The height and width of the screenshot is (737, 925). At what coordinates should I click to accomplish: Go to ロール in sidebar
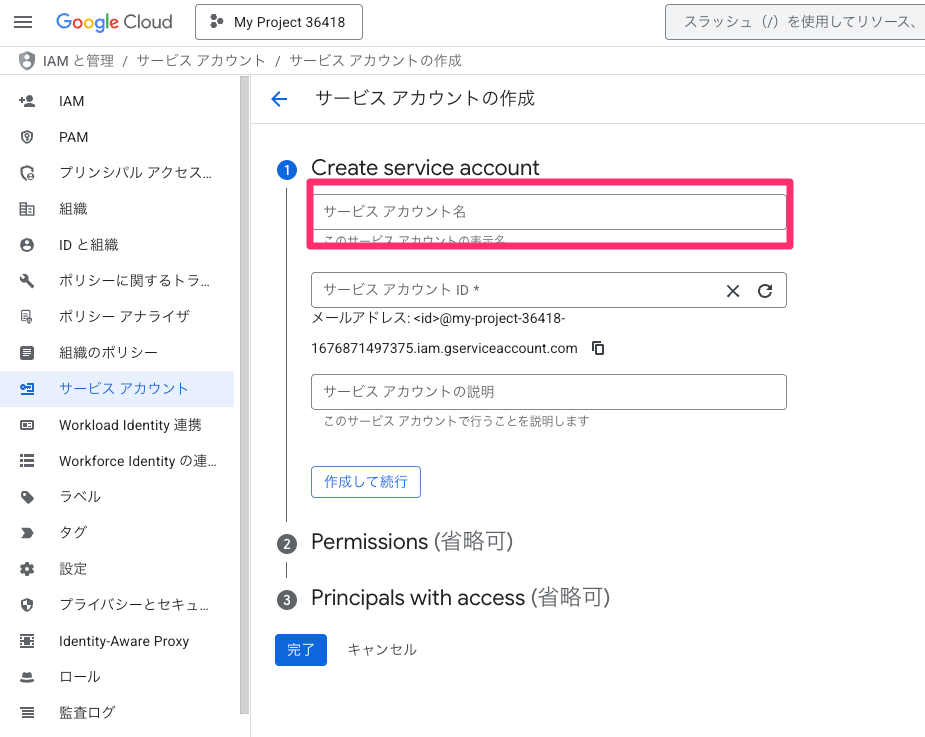tap(117, 677)
